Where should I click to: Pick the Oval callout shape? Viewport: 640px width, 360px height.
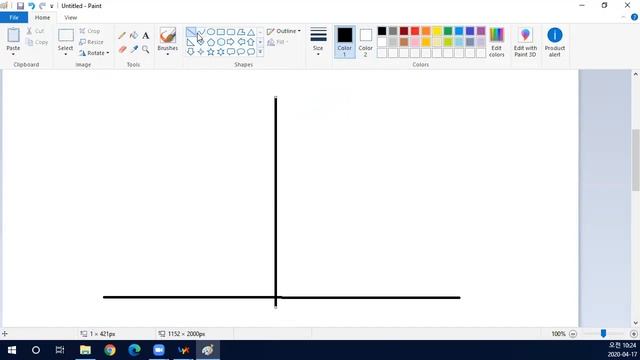click(x=241, y=52)
